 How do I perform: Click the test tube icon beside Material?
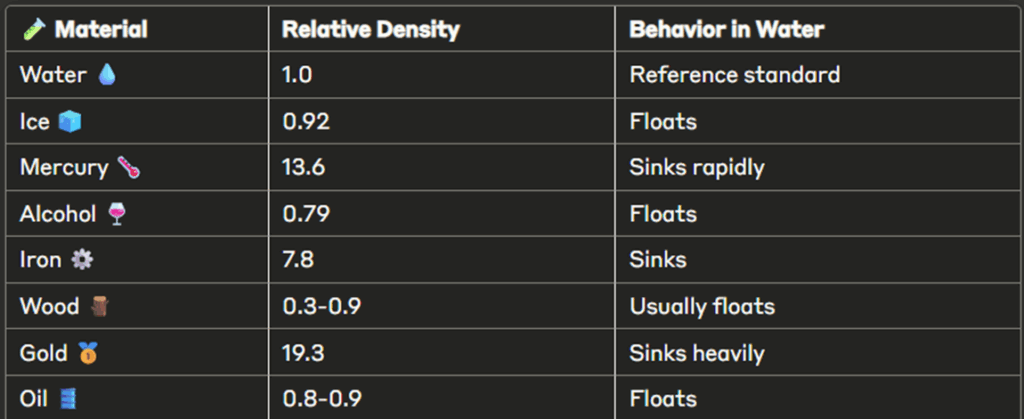(34, 29)
